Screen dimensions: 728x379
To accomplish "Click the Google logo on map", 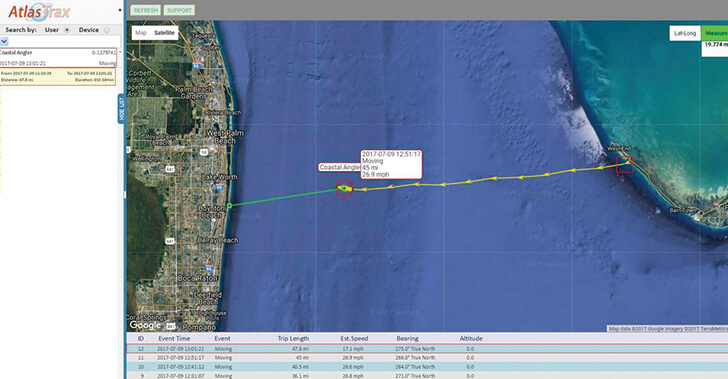I will click(x=145, y=325).
